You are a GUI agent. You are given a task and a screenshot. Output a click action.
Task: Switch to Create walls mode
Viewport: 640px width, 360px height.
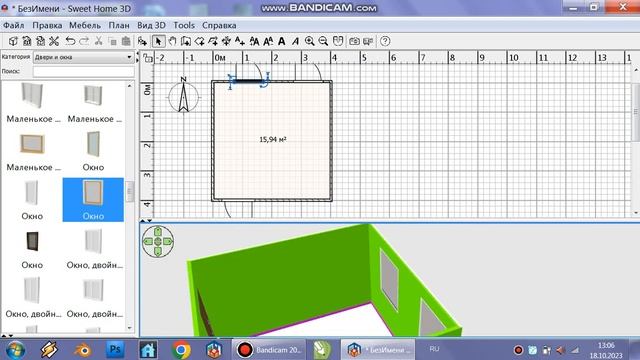click(x=186, y=41)
